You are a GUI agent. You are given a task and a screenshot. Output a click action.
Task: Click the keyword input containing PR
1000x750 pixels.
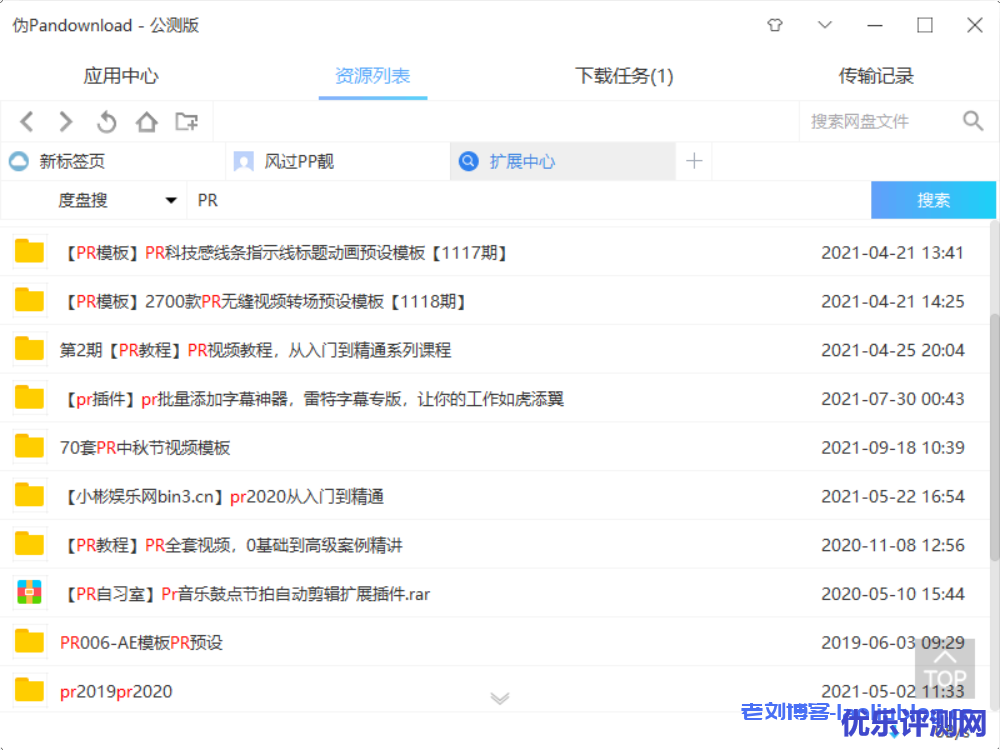[x=529, y=200]
